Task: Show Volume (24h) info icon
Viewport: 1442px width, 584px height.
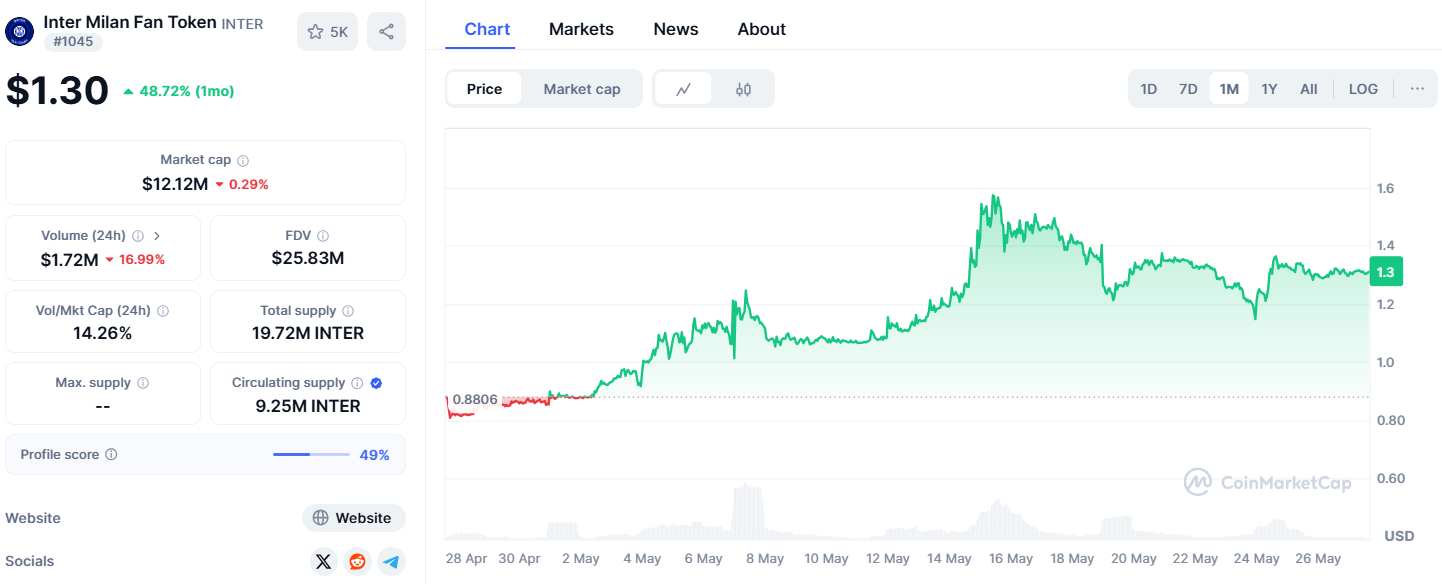Action: click(x=138, y=236)
